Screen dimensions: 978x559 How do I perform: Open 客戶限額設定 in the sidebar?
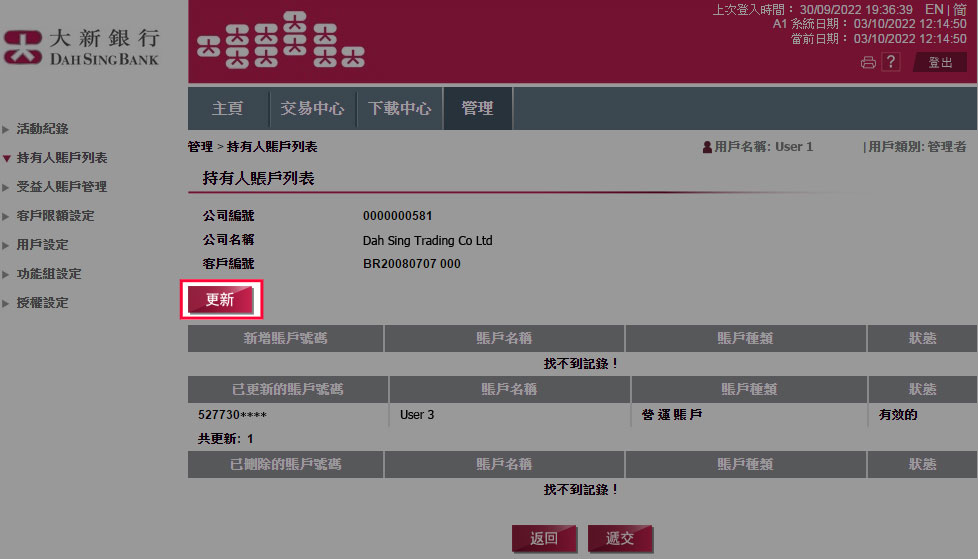(x=56, y=216)
